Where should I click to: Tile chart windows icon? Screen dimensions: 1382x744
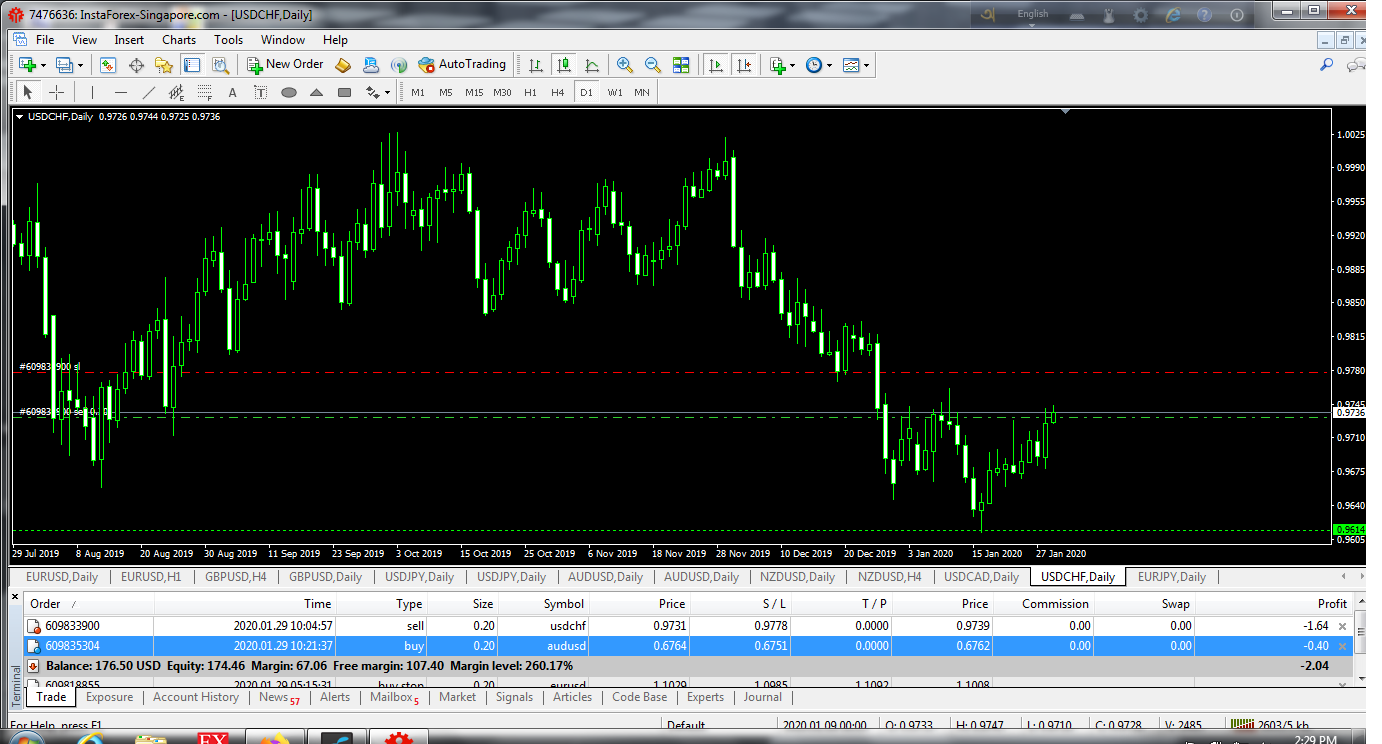(681, 65)
